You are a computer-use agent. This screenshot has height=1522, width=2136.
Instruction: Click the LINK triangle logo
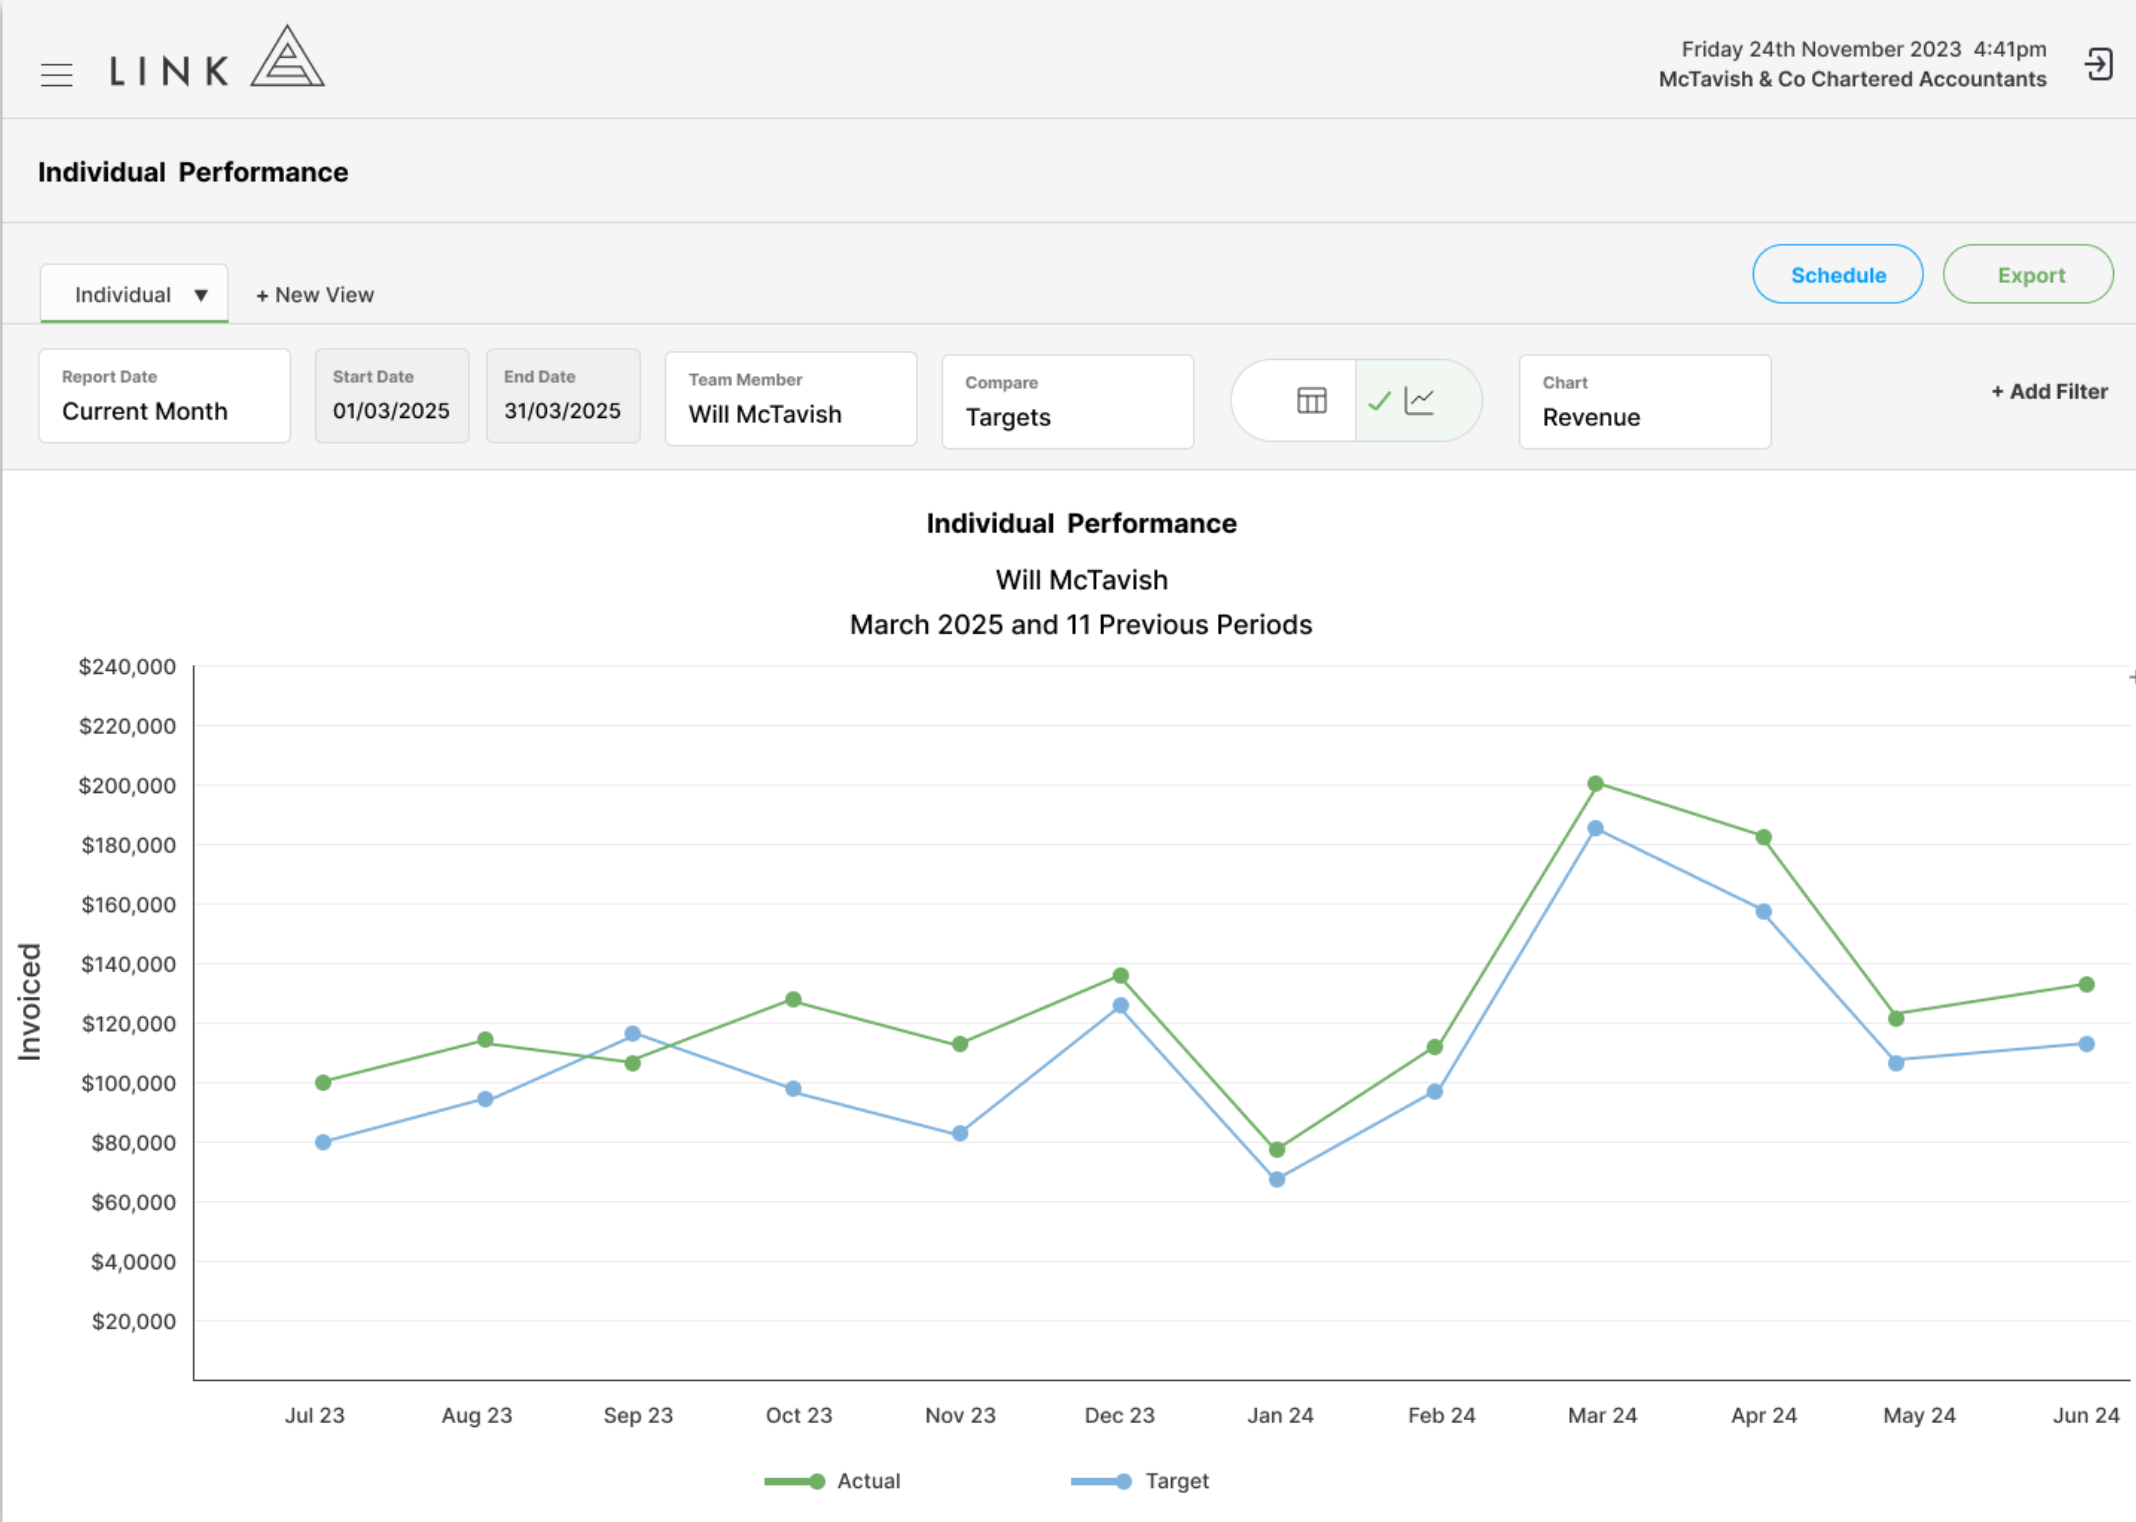coord(287,57)
